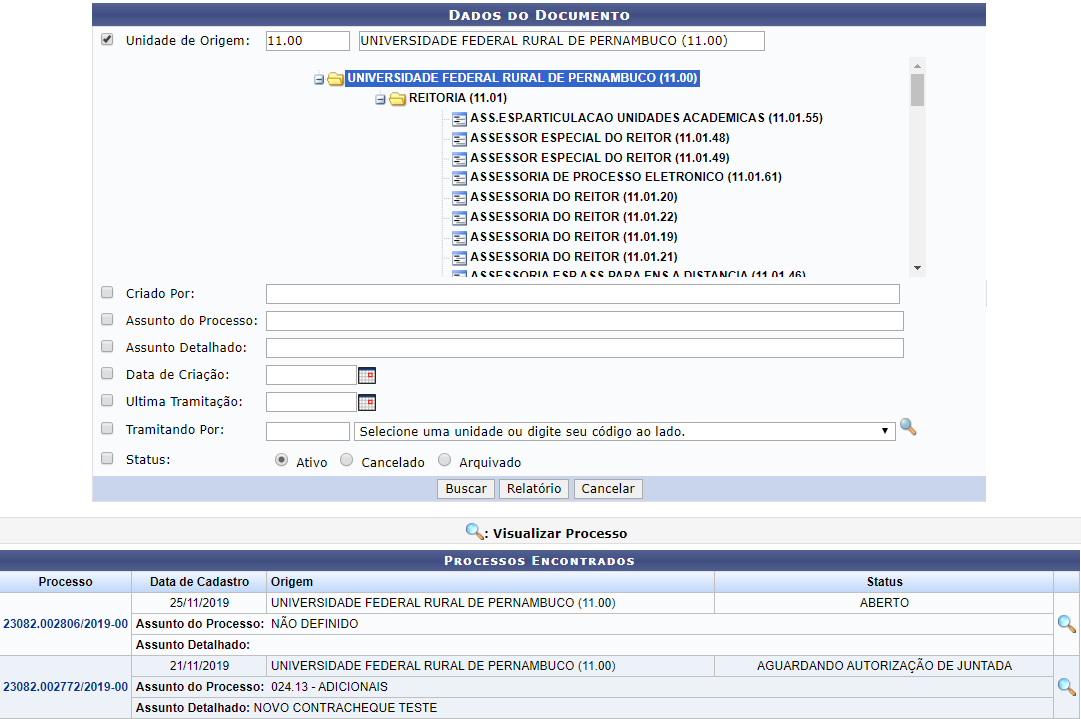The width and height of the screenshot is (1081, 719).
Task: Click the Origem column header
Action: pos(490,582)
